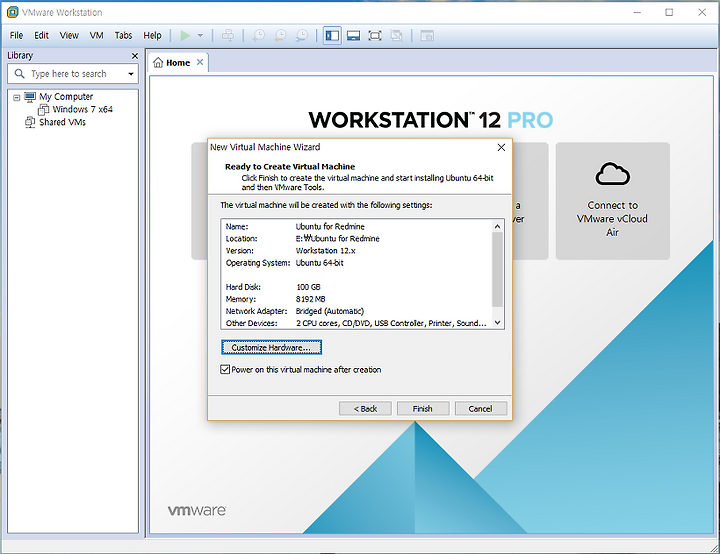The image size is (720, 554).
Task: Click the settings list scrollbar thumb
Action: click(x=497, y=269)
